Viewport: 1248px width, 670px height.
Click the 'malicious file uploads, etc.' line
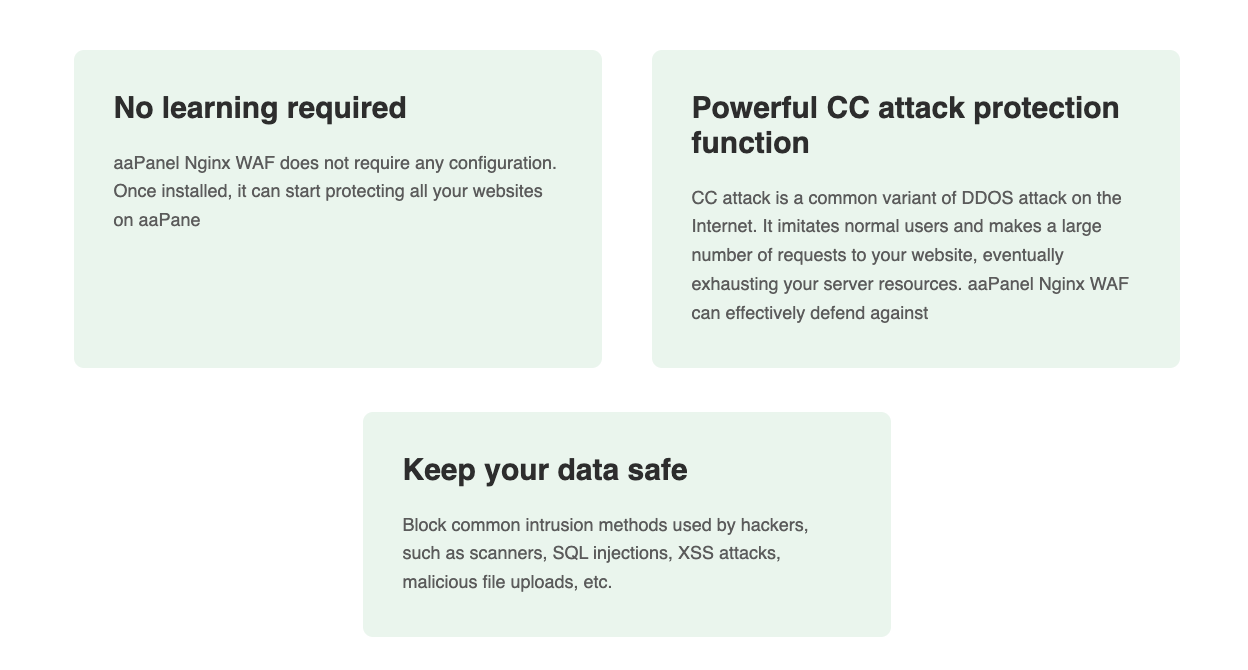(x=507, y=582)
